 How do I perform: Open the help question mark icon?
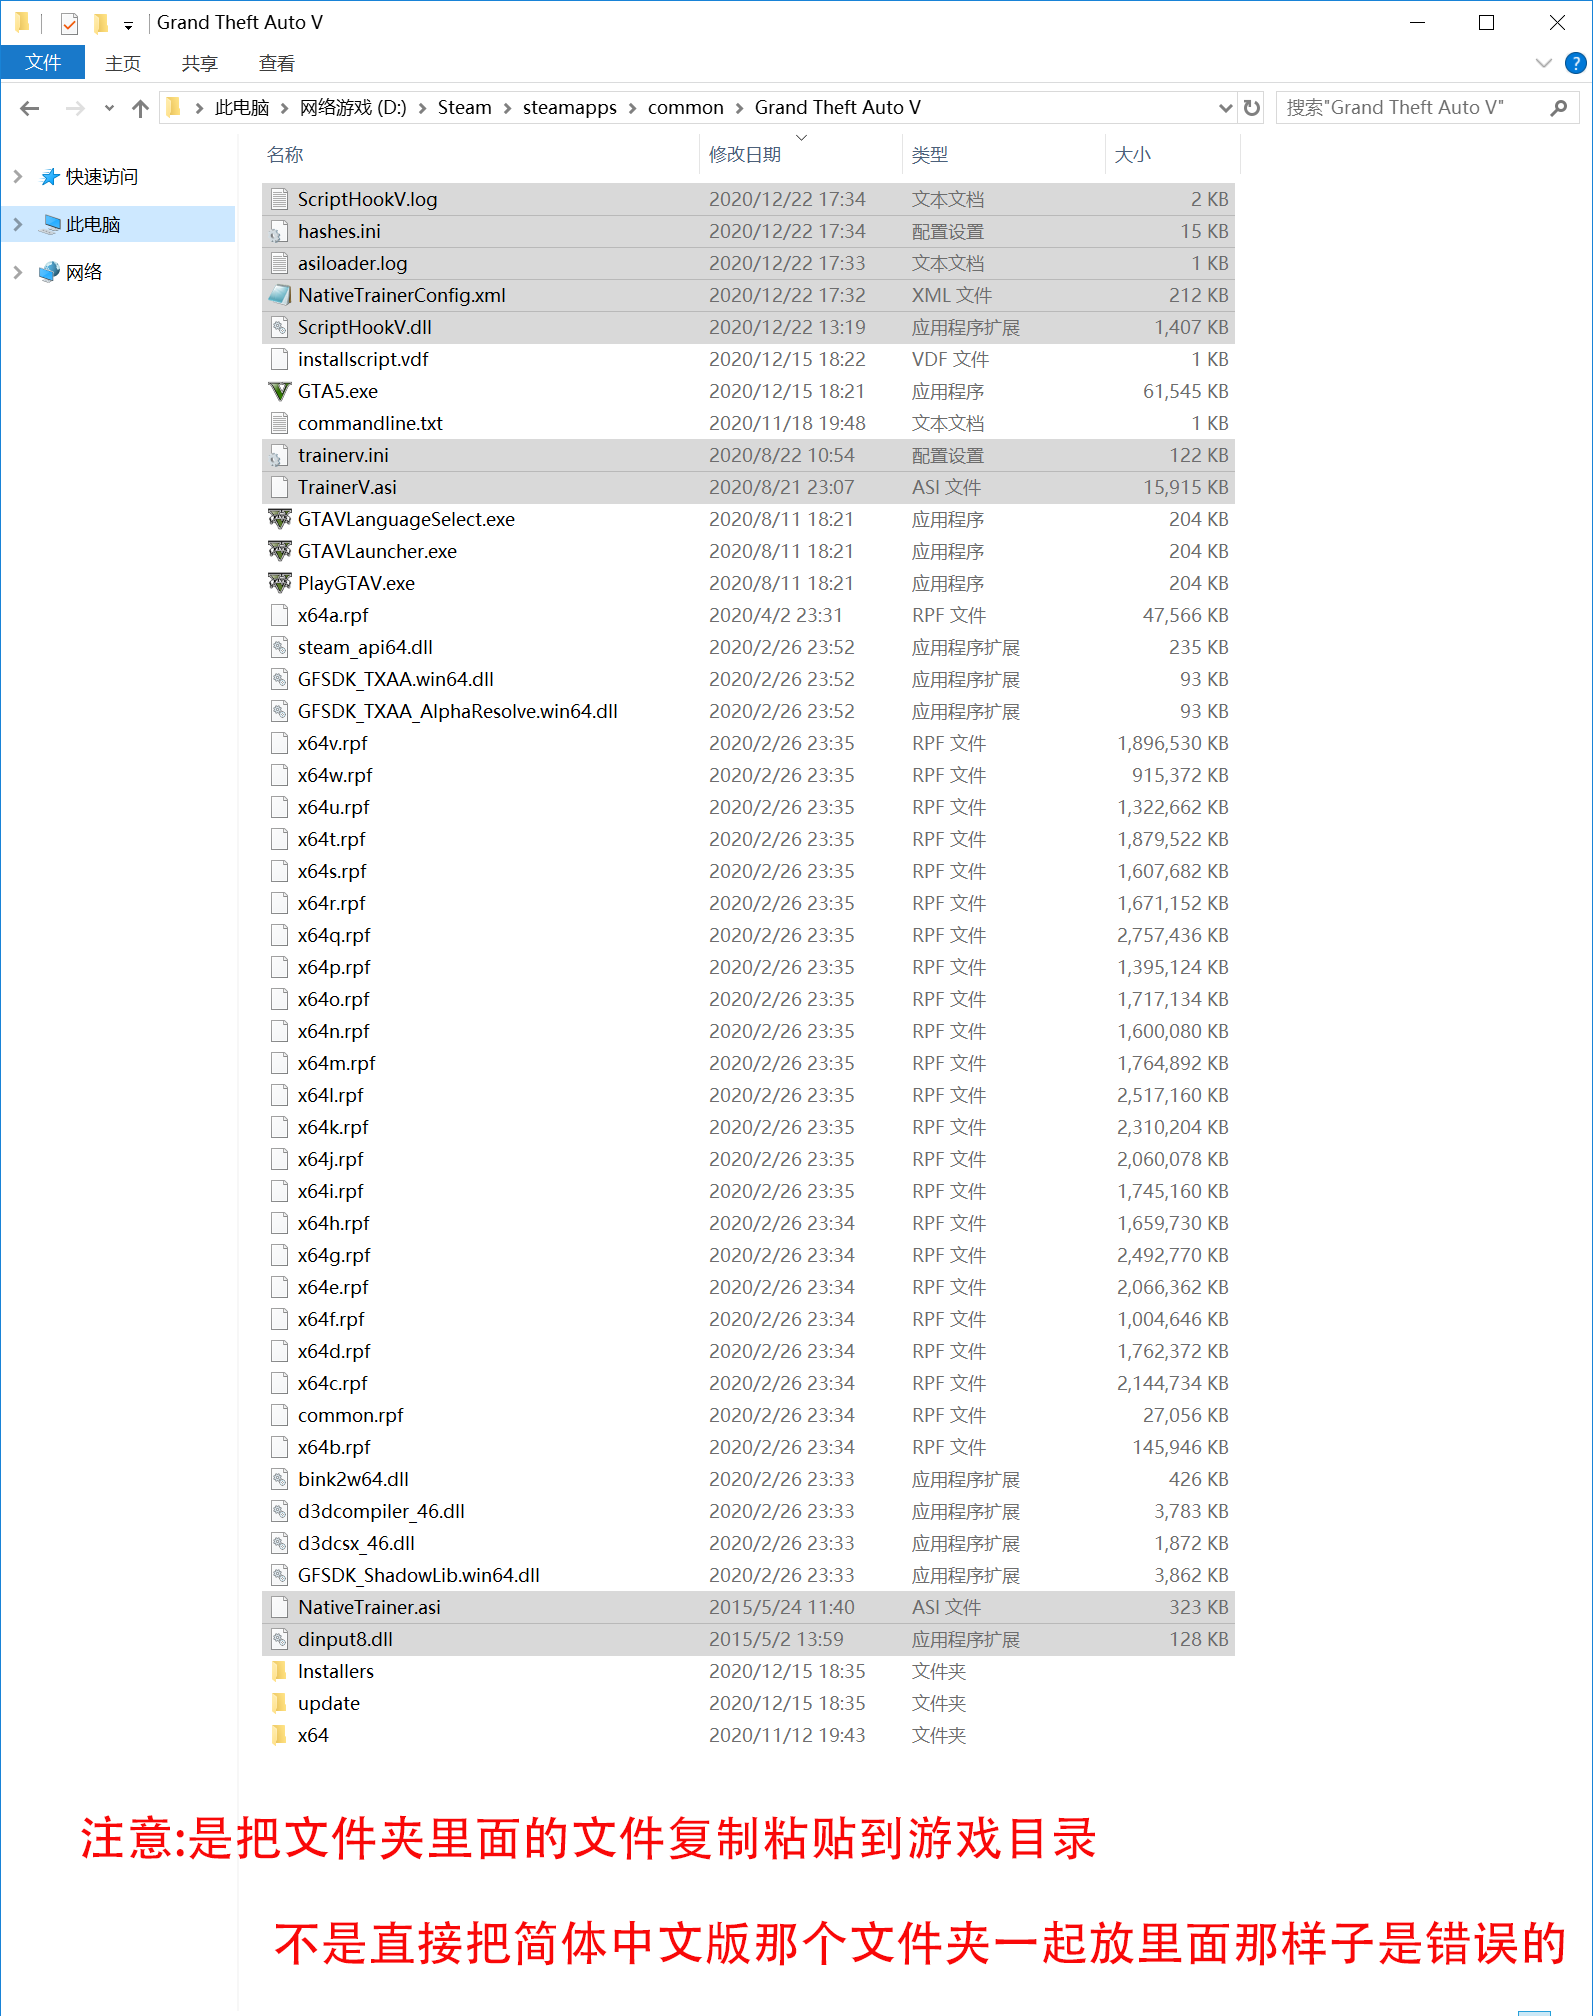1575,63
